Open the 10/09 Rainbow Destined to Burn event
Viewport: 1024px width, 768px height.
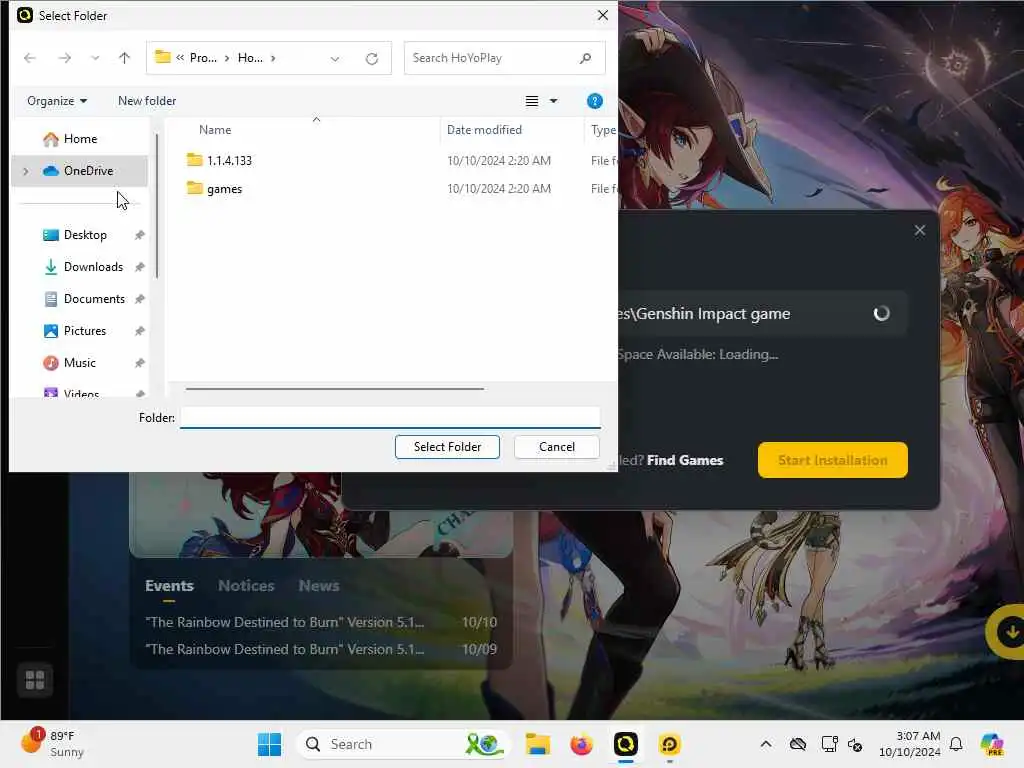321,649
